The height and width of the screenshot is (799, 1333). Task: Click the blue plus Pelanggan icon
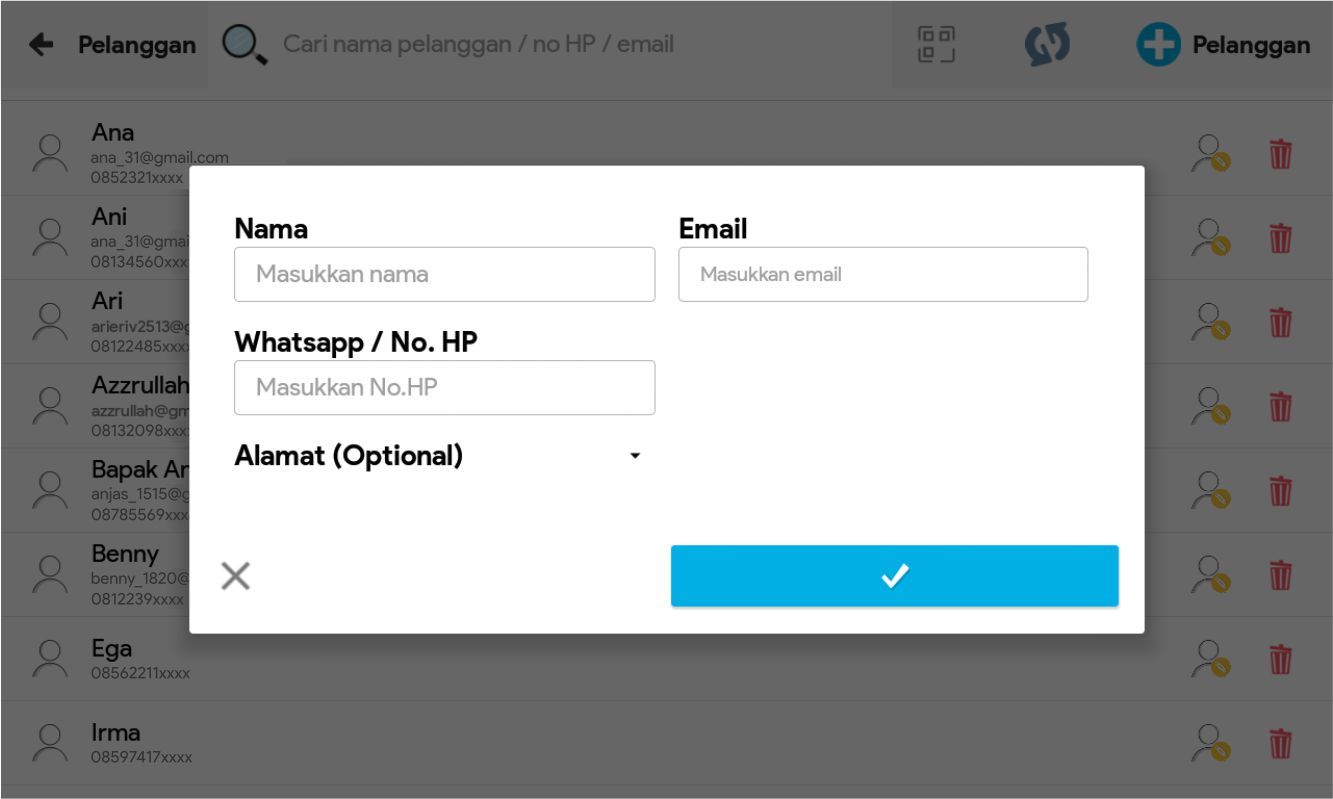[1158, 45]
